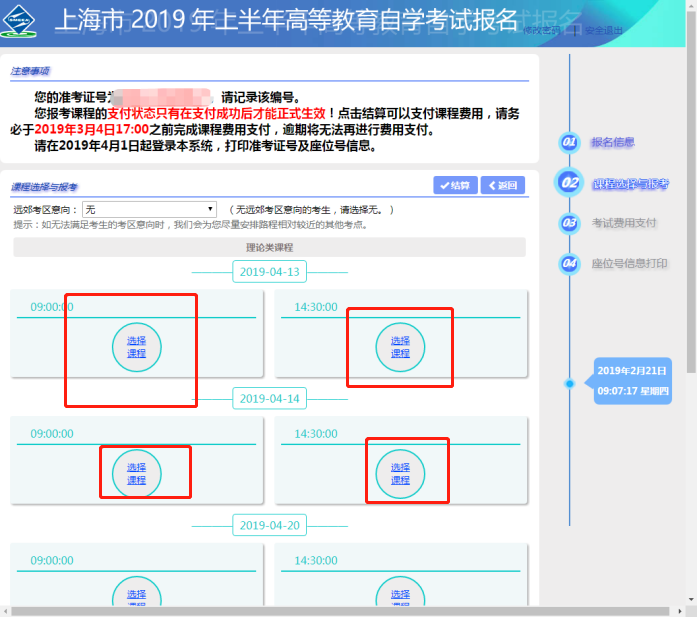Select course for 2019-04-13 at 14:30:00

click(x=400, y=347)
